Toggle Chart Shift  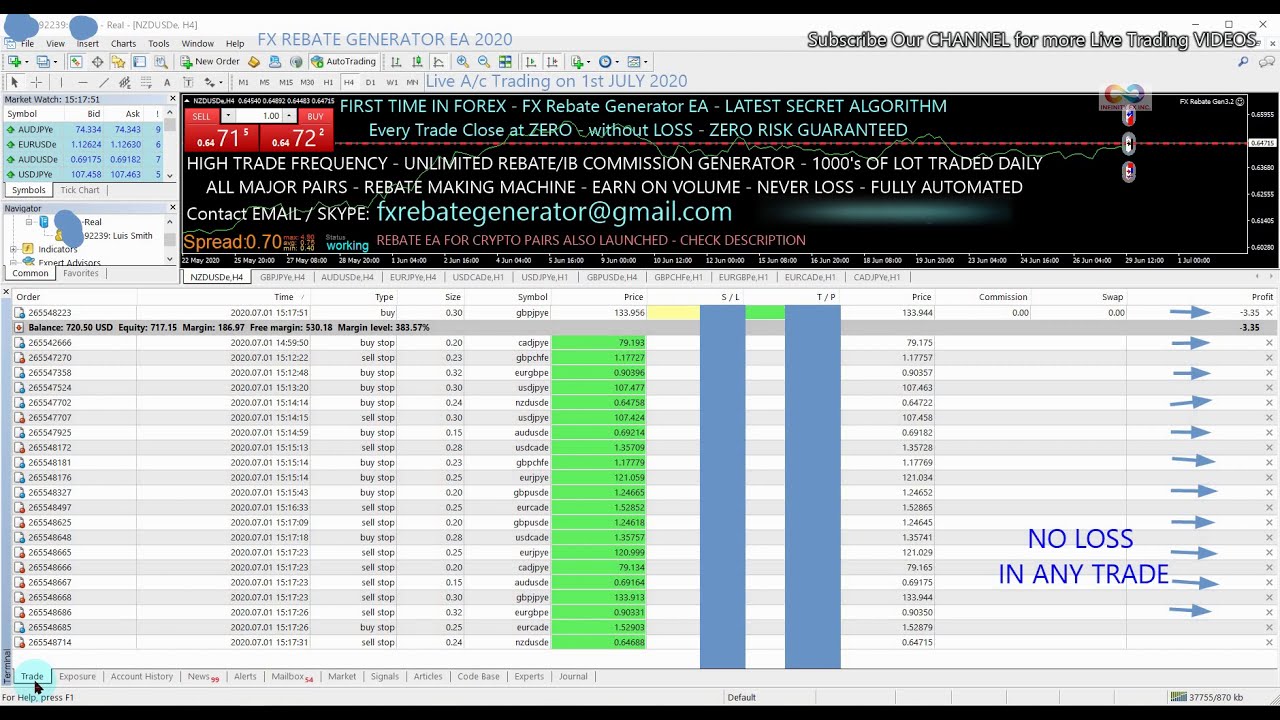(x=552, y=61)
